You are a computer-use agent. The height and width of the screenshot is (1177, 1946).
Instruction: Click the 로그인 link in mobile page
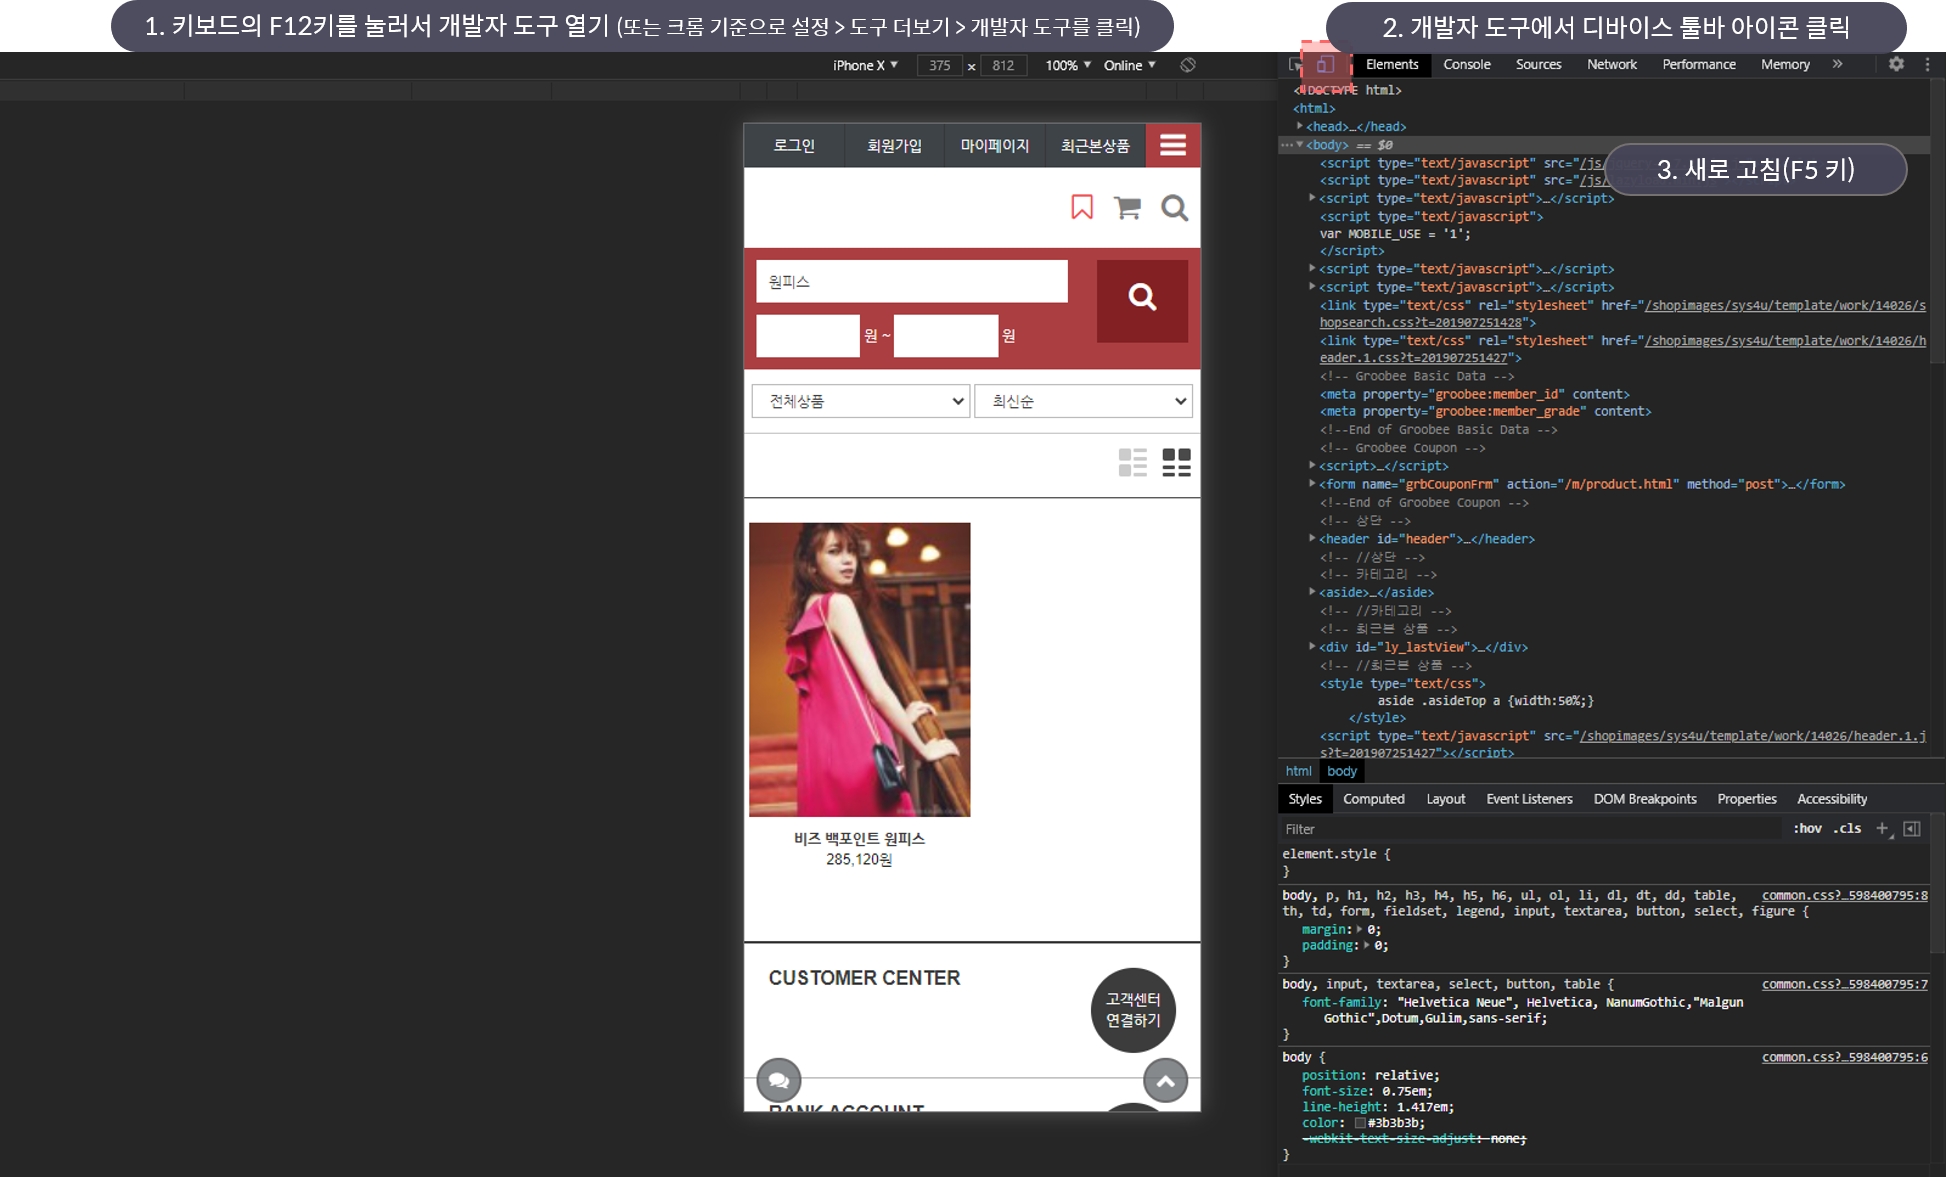click(x=794, y=146)
